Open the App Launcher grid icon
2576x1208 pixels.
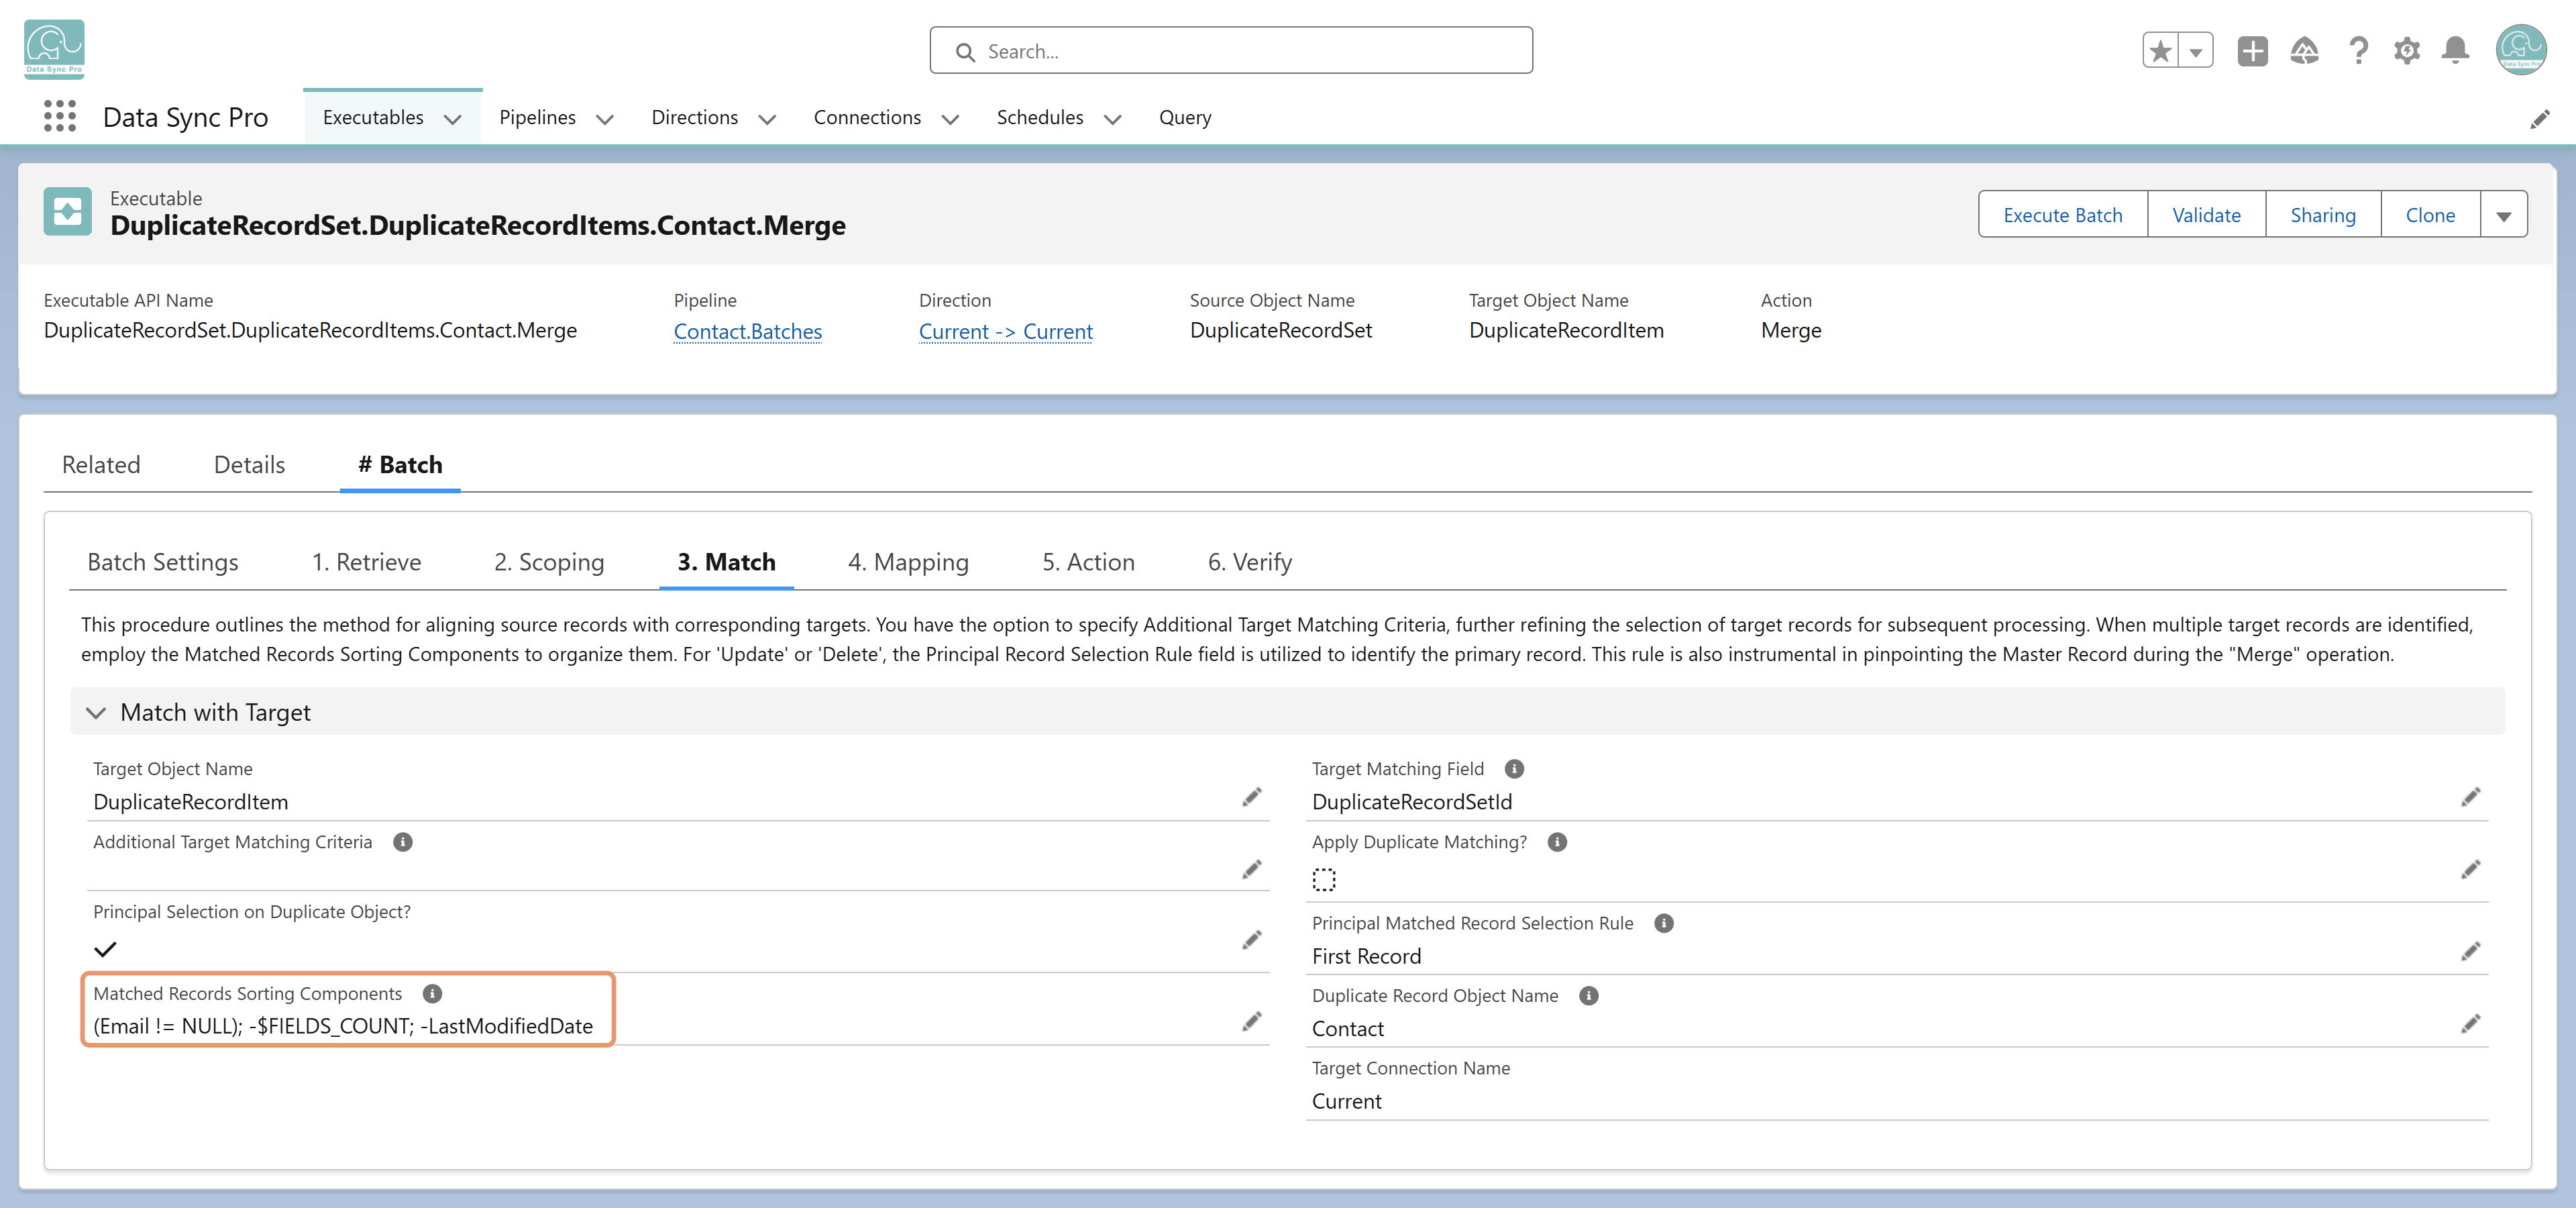pos(60,117)
